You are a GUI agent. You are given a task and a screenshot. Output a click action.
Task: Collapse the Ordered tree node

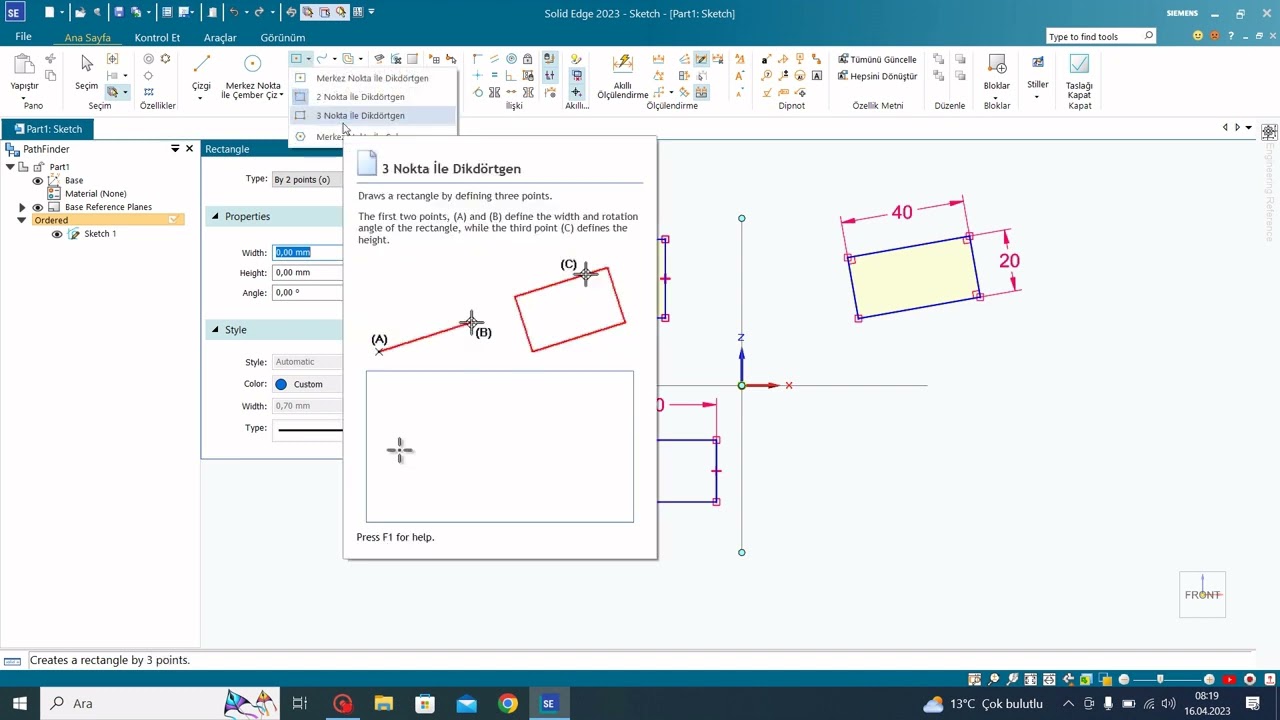tap(22, 220)
